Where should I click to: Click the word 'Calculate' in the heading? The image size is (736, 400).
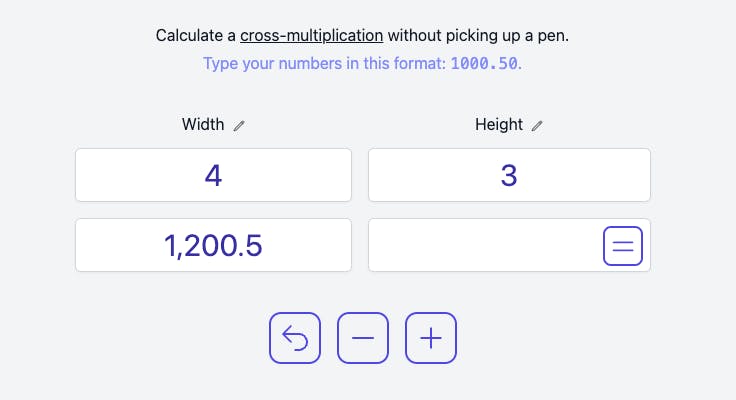tap(189, 36)
